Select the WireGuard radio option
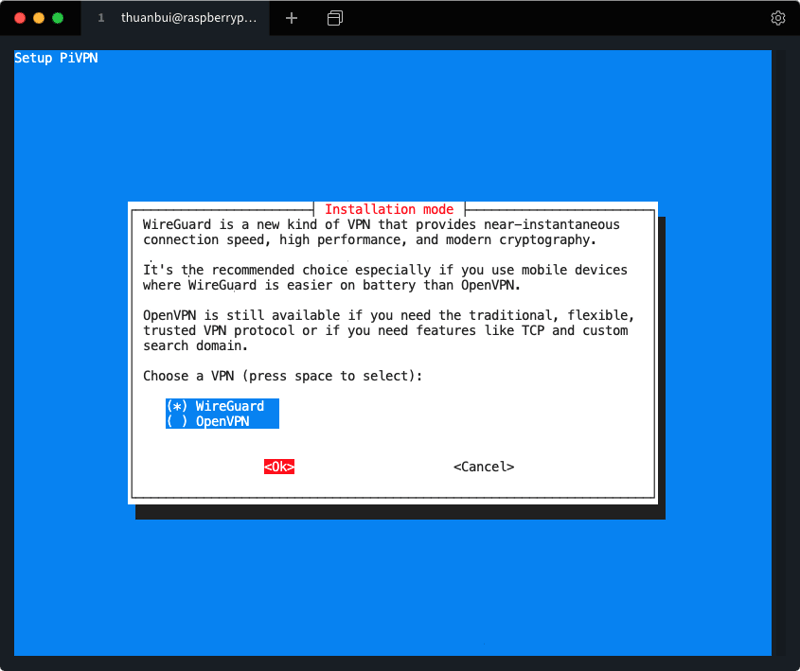 point(177,406)
